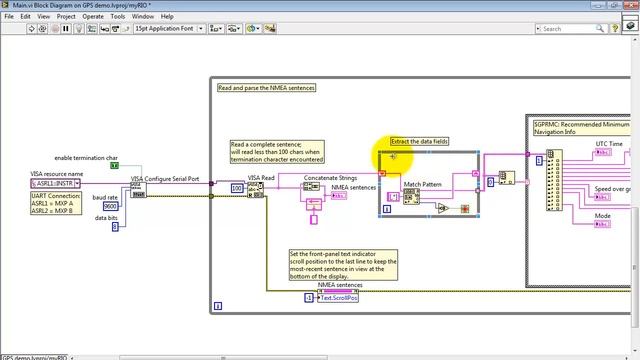Click the vertical scrollbar up arrow
The width and height of the screenshot is (640, 360).
pyautogui.click(x=635, y=39)
